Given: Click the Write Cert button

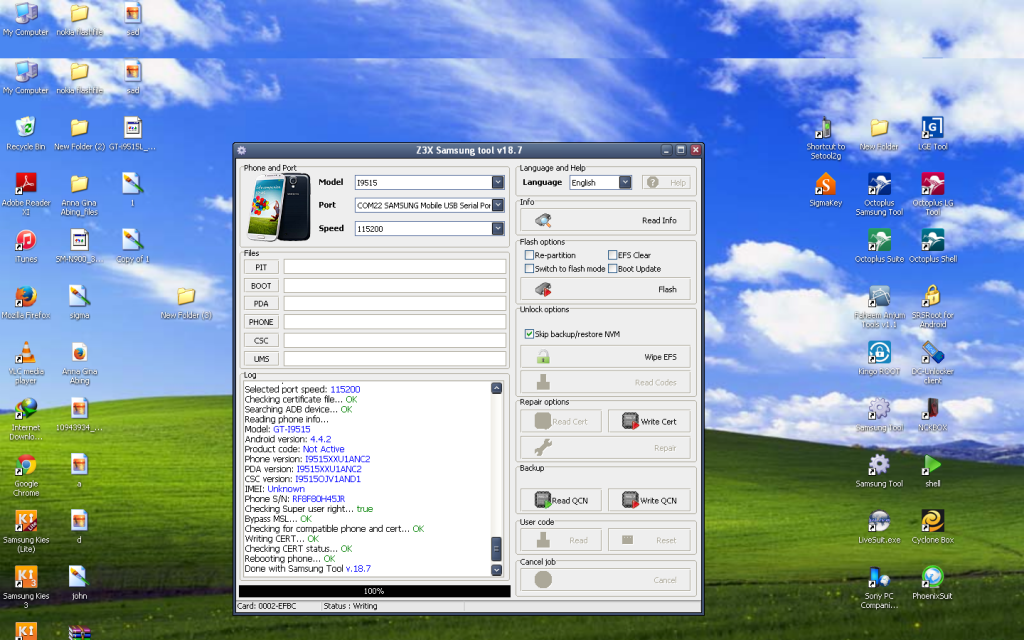Looking at the screenshot, I should tap(648, 421).
